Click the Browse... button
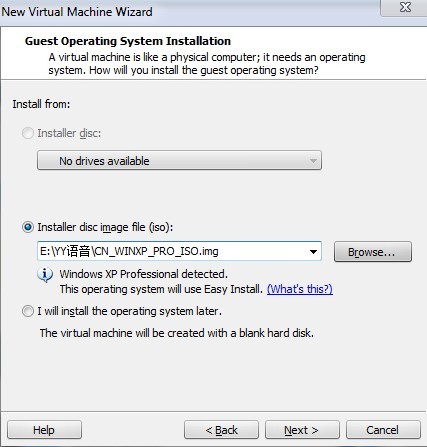The width and height of the screenshot is (427, 447). pyautogui.click(x=373, y=252)
